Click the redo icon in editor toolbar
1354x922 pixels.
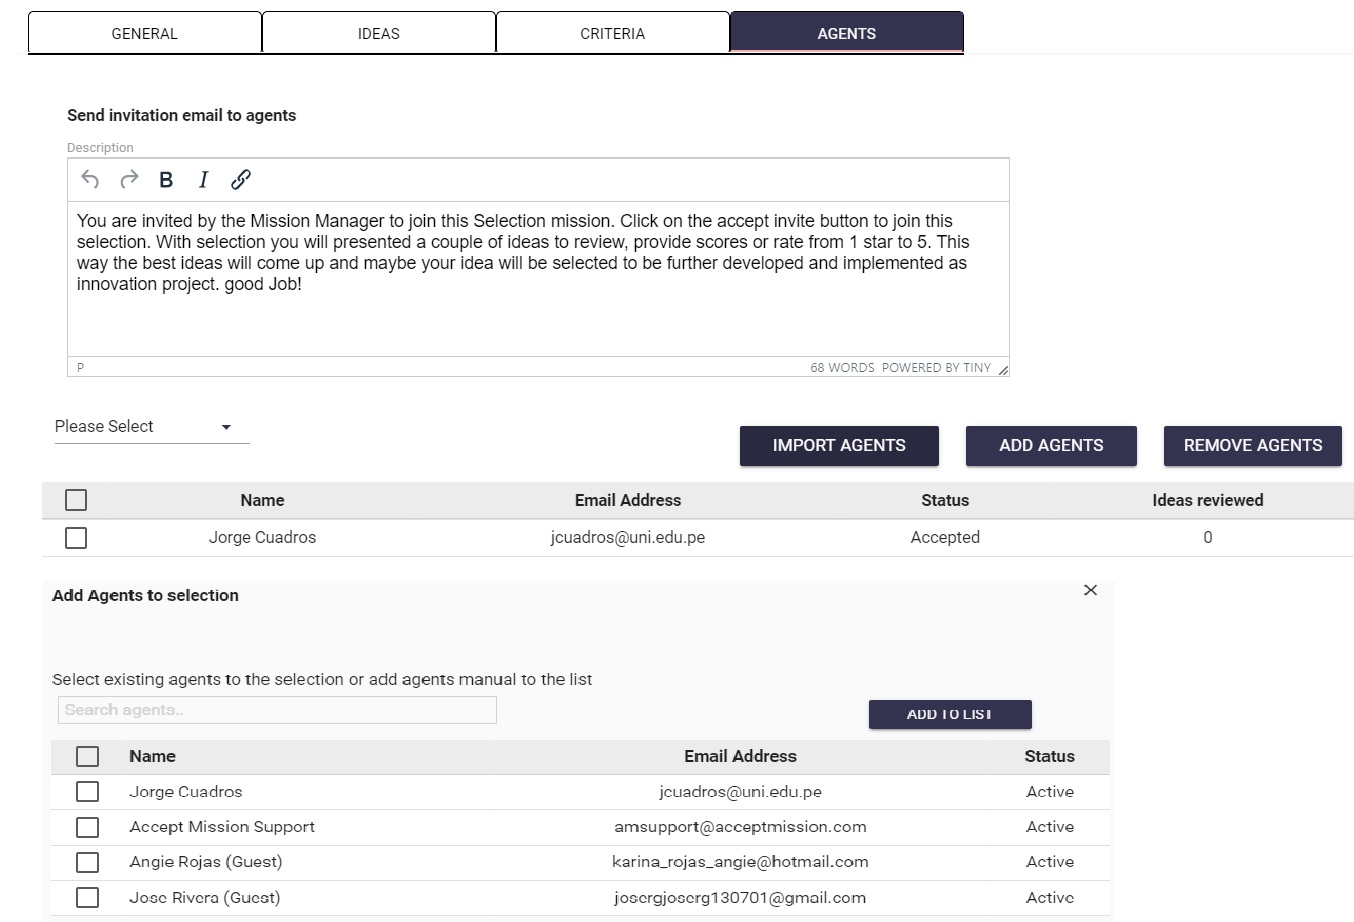[x=129, y=180]
